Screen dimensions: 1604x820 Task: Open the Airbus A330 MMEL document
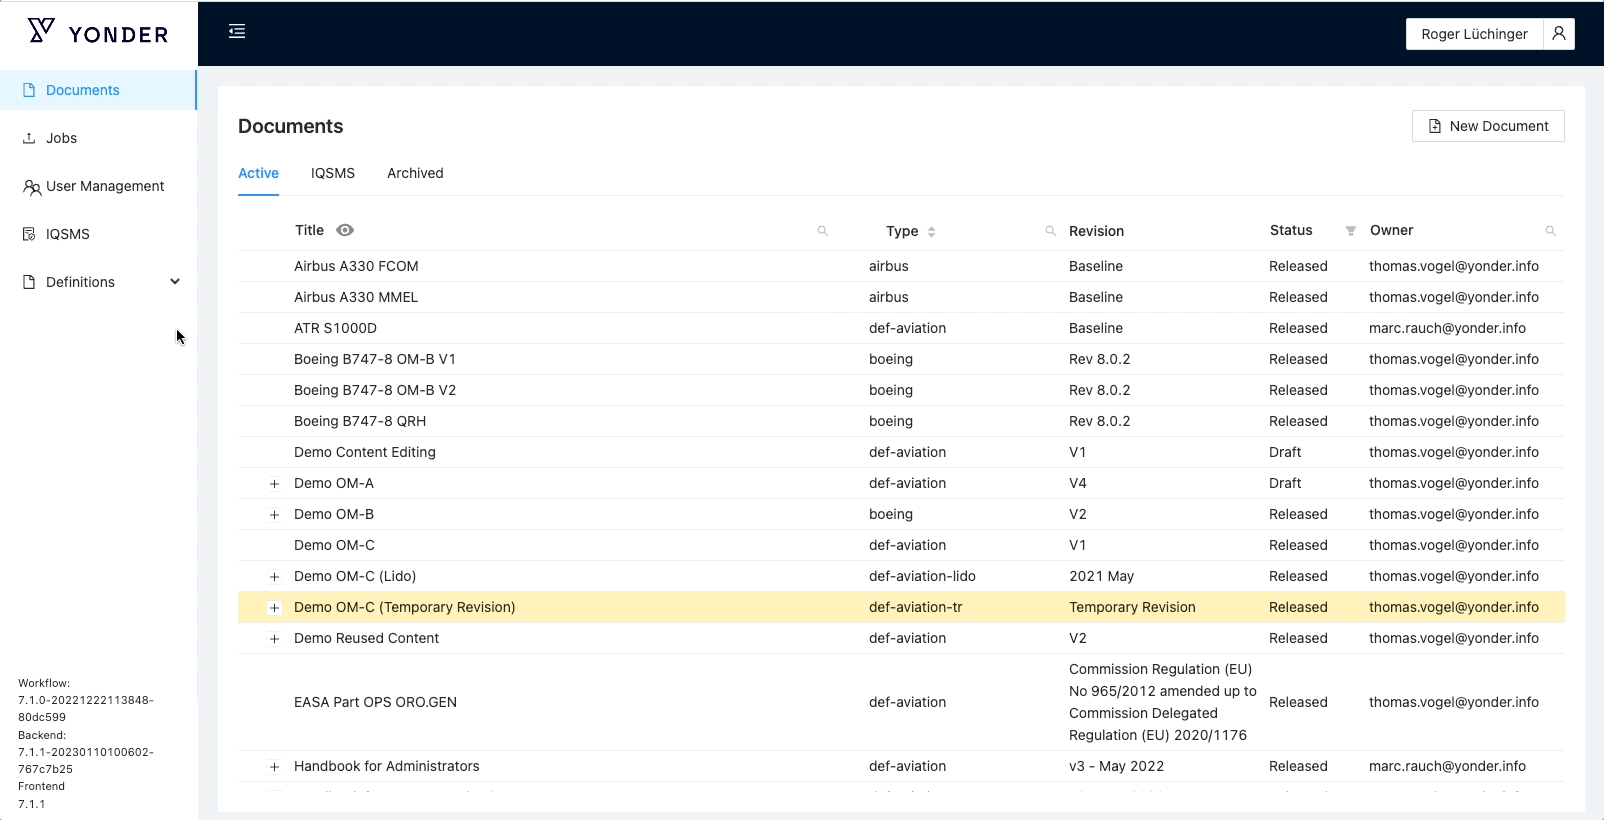tap(356, 297)
